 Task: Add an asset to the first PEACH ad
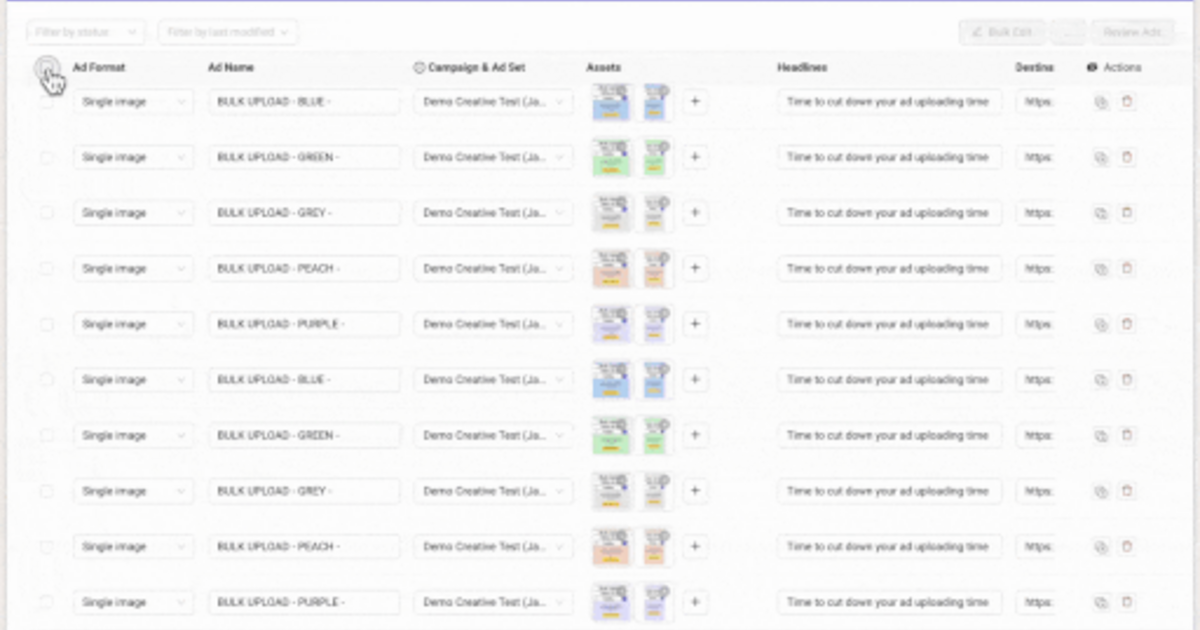coord(695,268)
